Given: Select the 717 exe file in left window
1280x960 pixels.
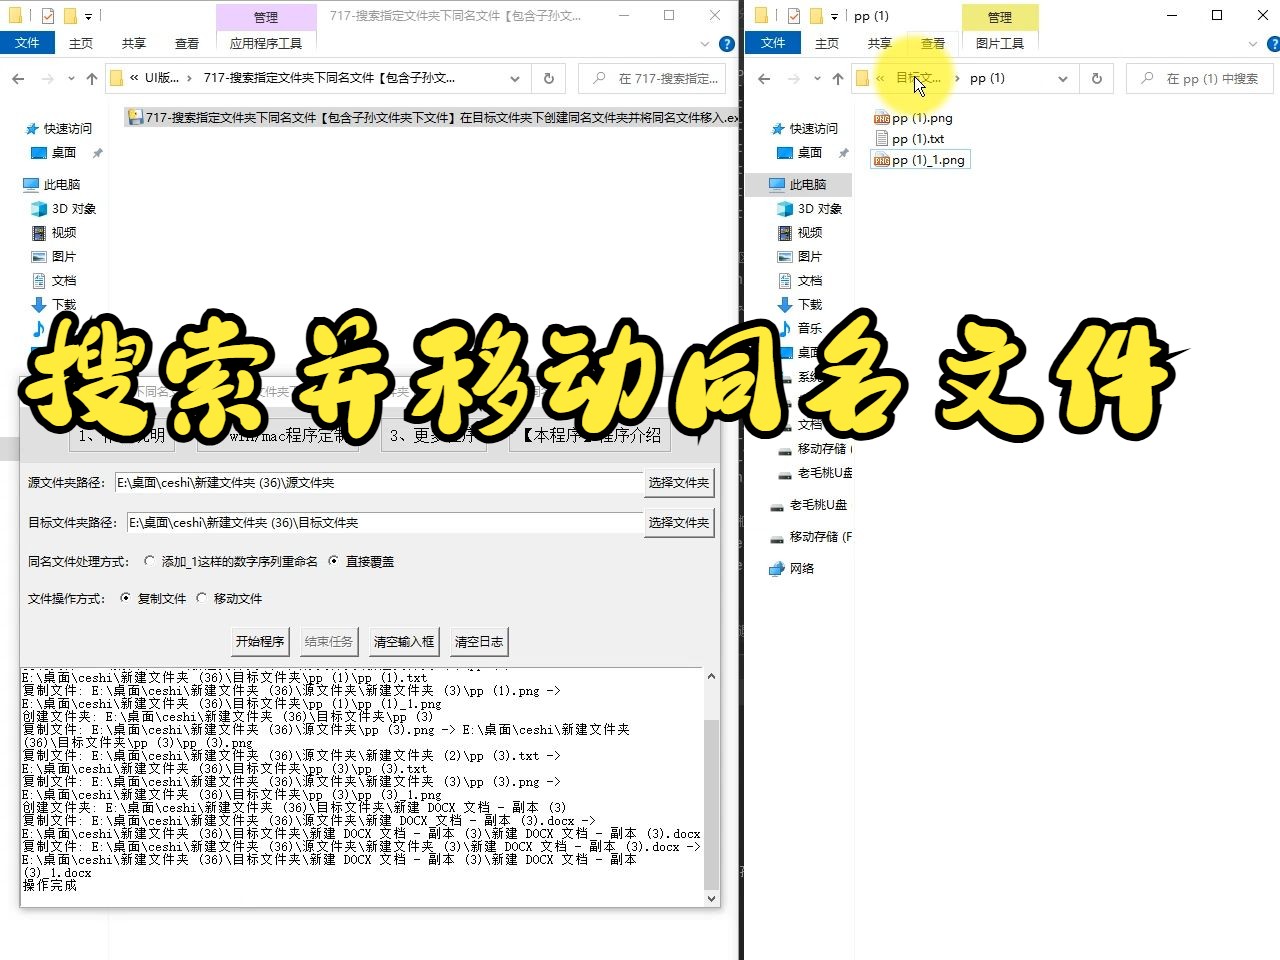Looking at the screenshot, I should click(432, 117).
